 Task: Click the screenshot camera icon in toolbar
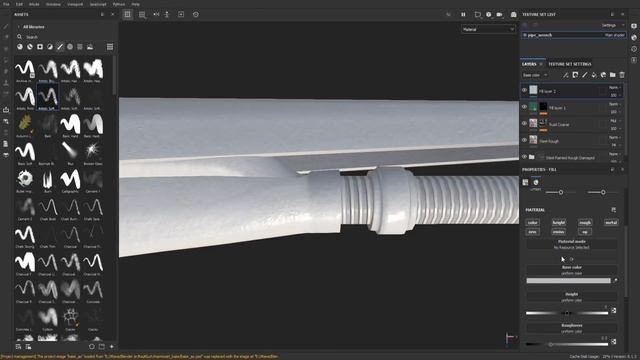[x=513, y=14]
